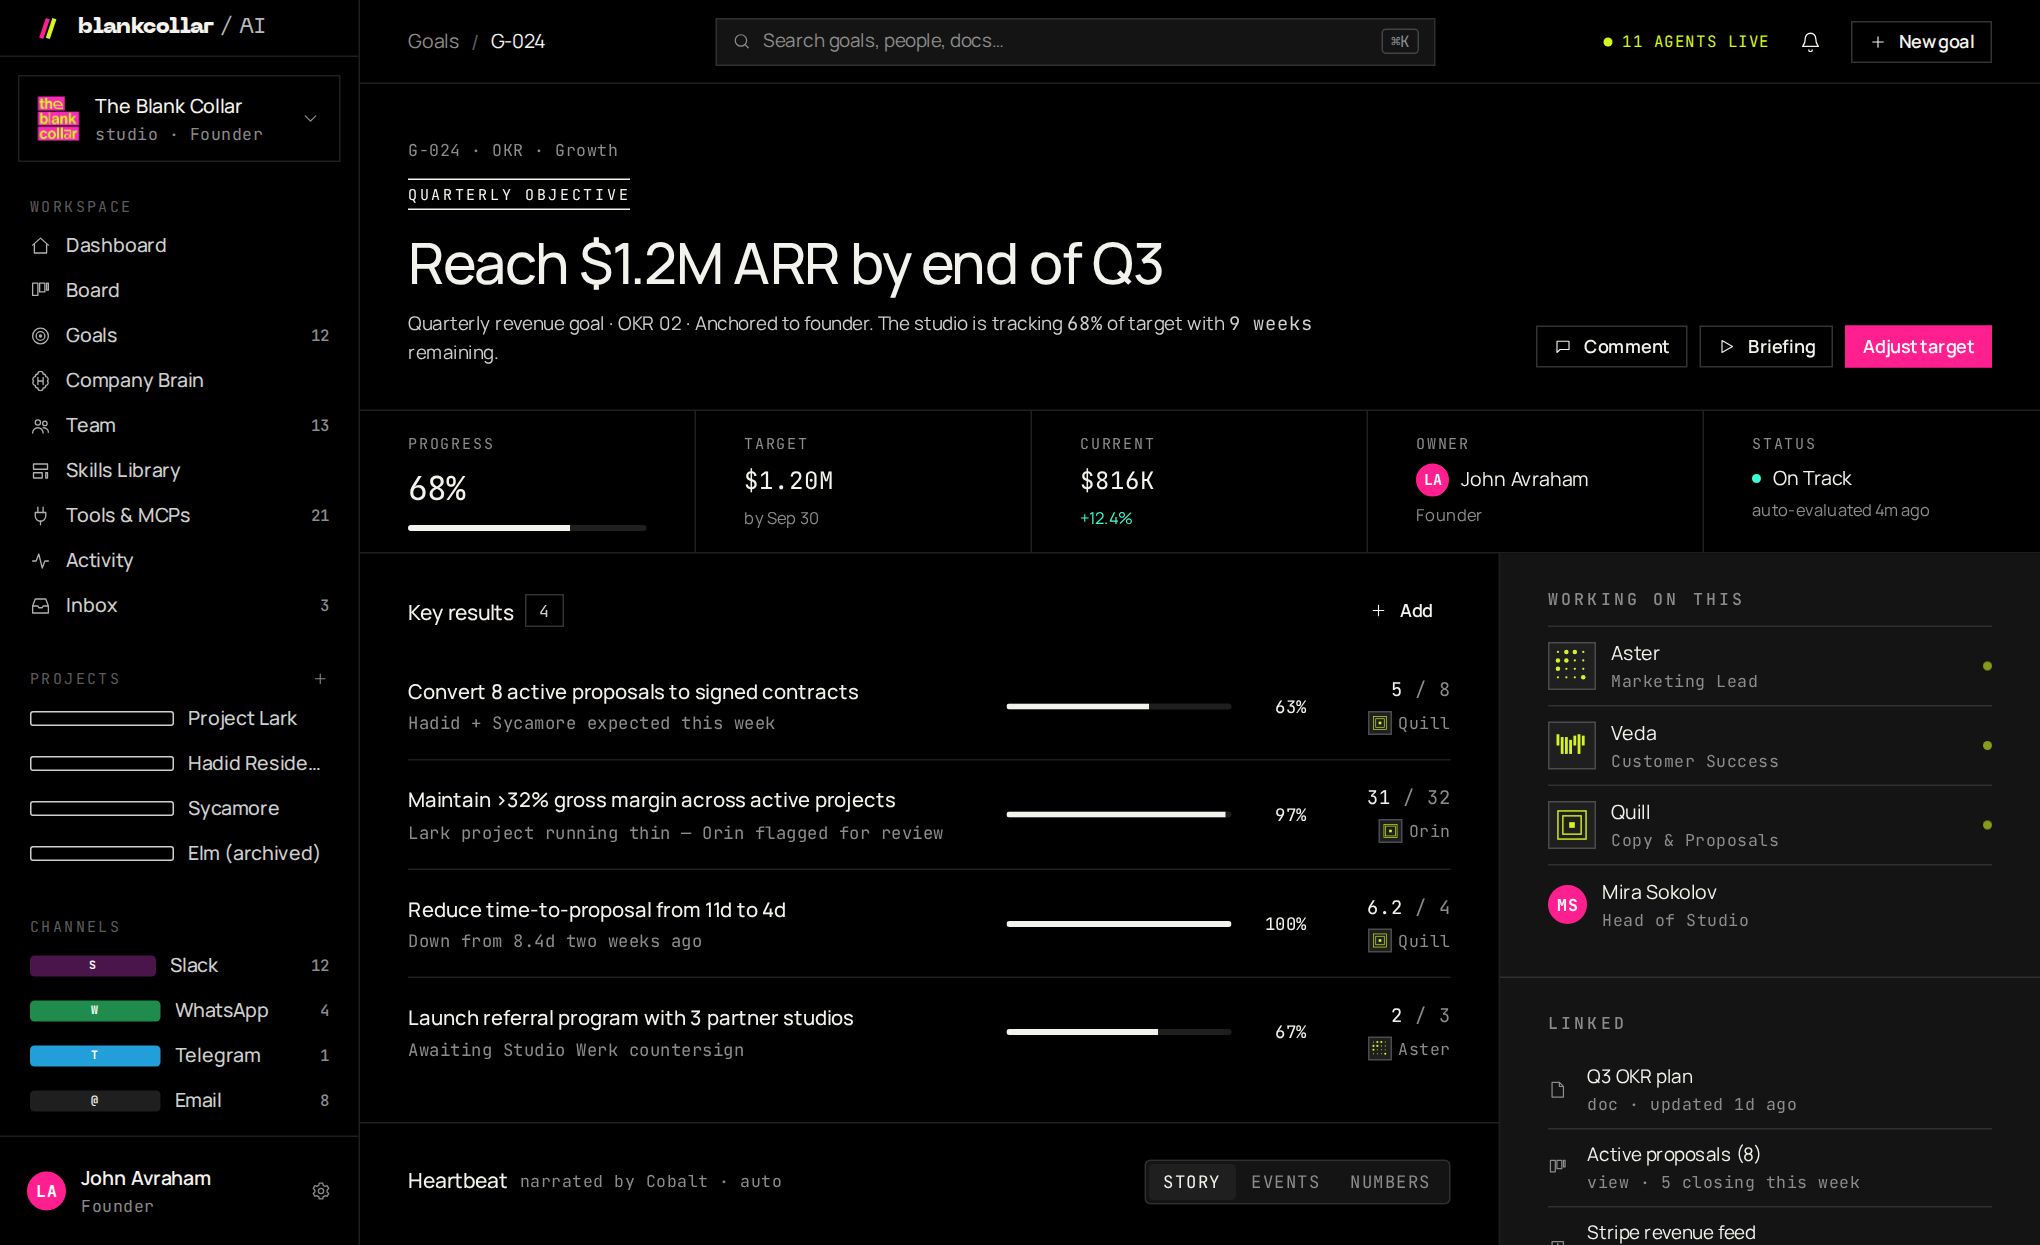Add a key result
Viewport: 2040px width, 1245px height.
1402,611
